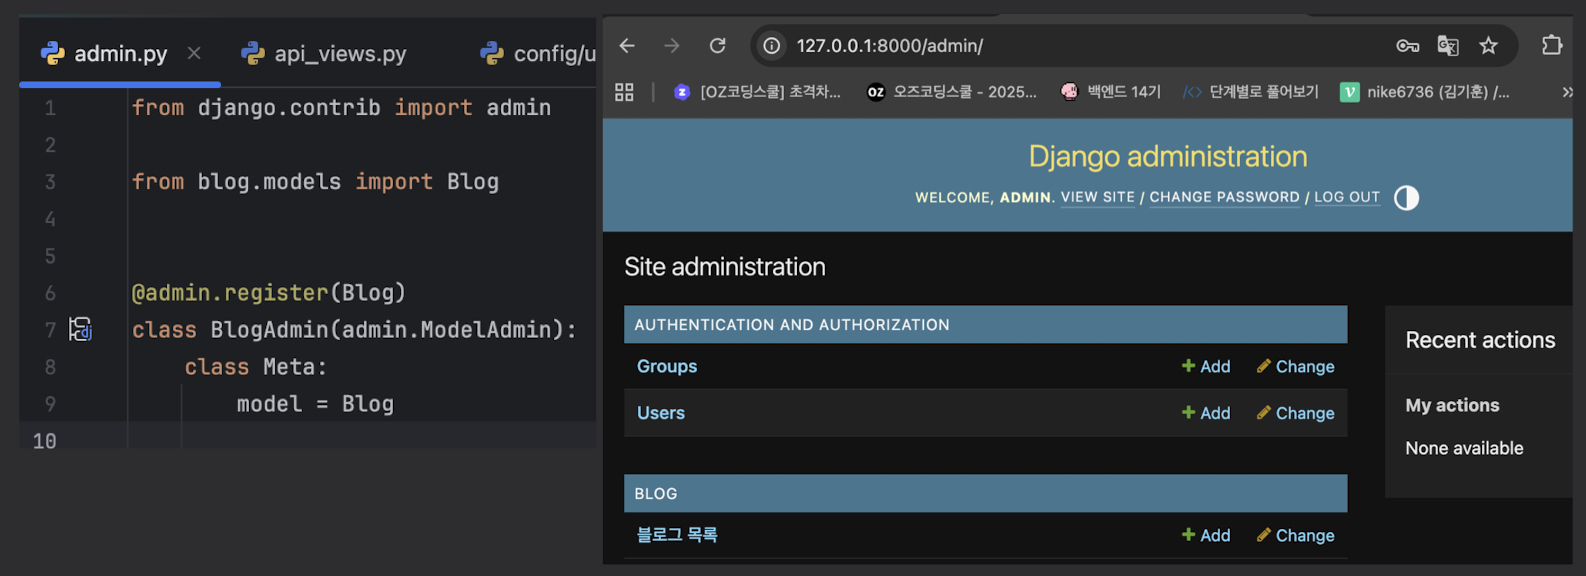Add a new User
Image resolution: width=1586 pixels, height=576 pixels.
click(1206, 413)
